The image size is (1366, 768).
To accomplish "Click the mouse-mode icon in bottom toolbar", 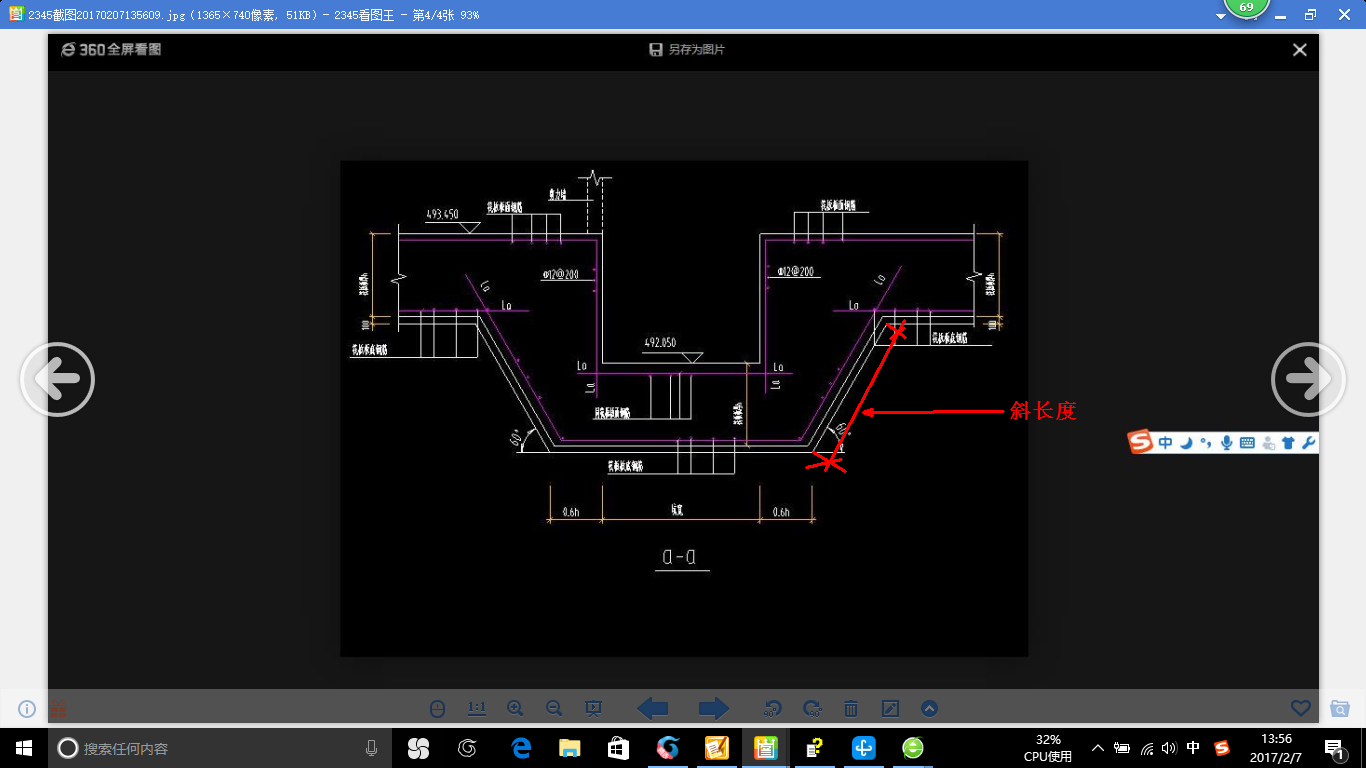I will (437, 709).
